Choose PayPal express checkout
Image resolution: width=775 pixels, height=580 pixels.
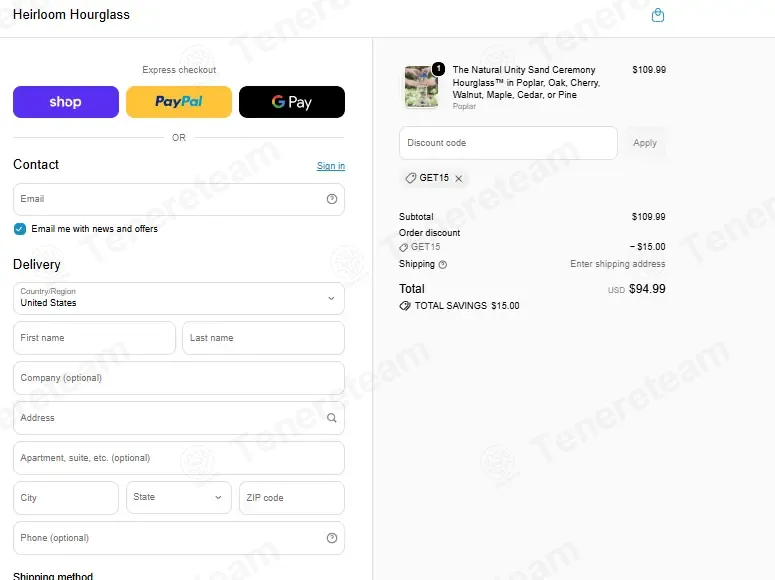coord(179,102)
